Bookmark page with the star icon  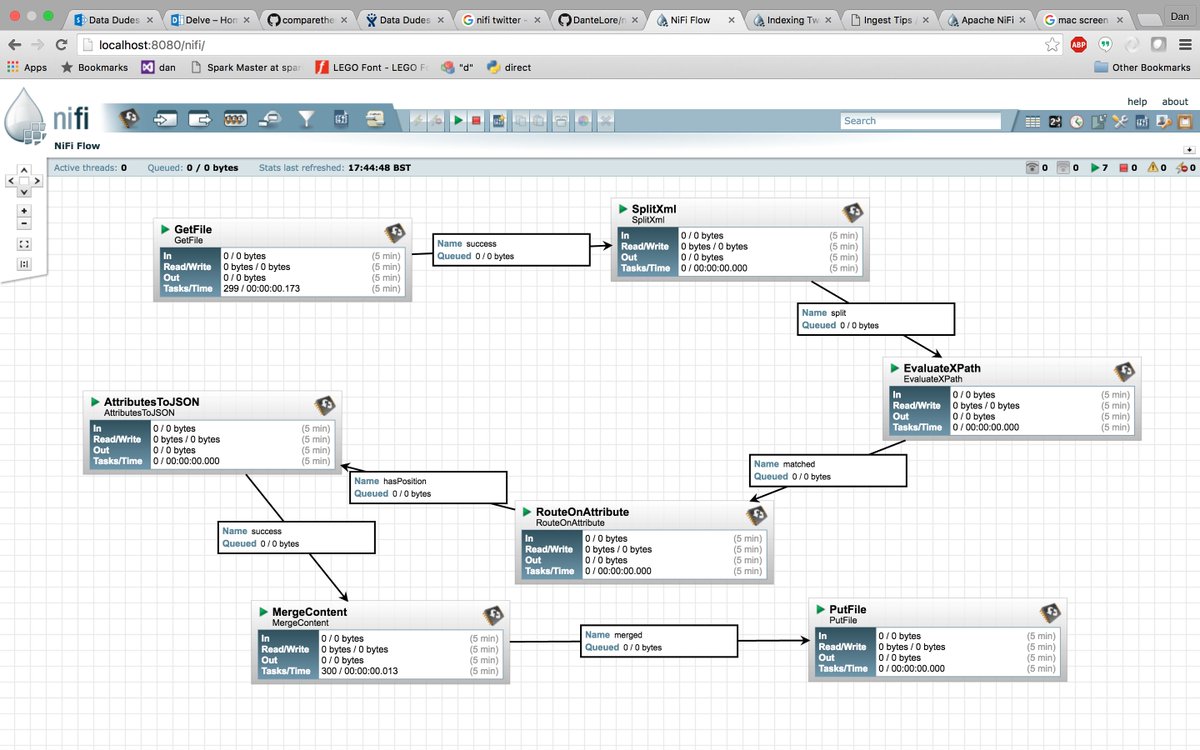click(1052, 45)
